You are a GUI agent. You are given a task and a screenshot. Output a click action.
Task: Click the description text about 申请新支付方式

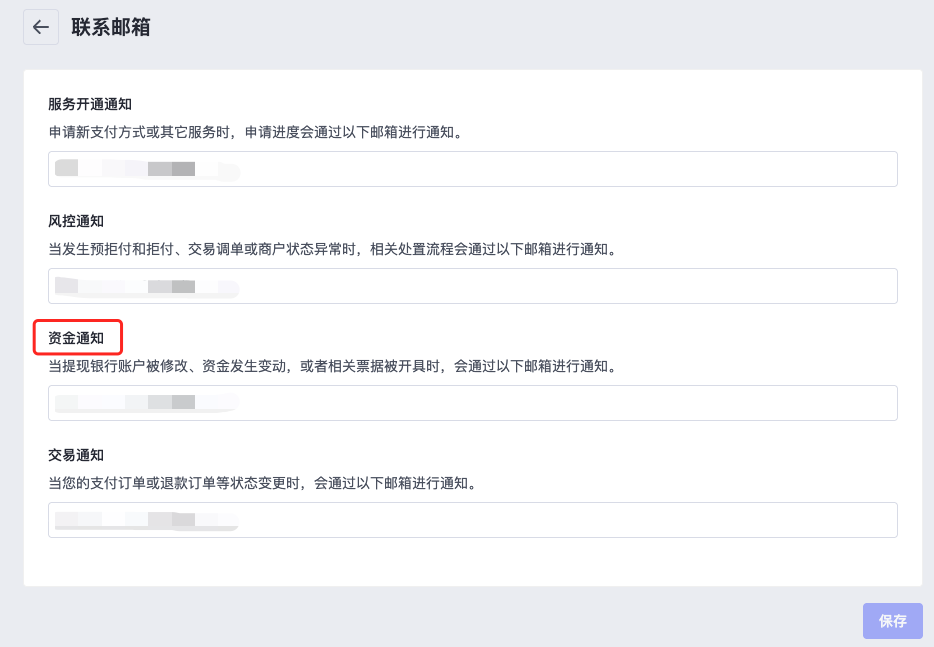pos(256,132)
